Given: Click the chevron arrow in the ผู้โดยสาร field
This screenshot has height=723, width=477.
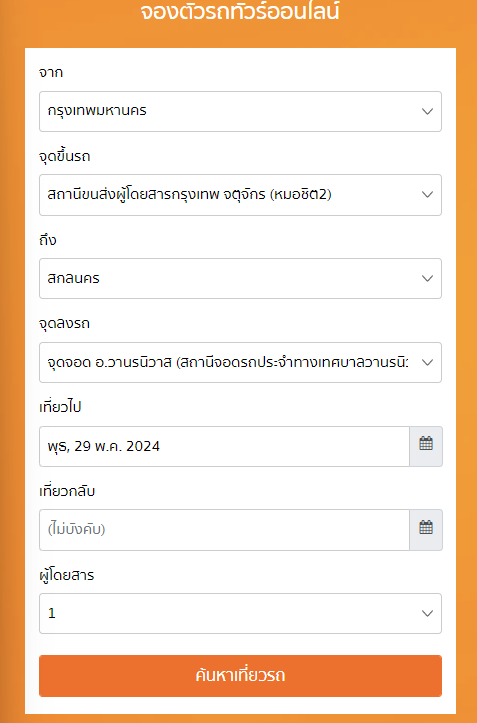Looking at the screenshot, I should click(x=427, y=613).
